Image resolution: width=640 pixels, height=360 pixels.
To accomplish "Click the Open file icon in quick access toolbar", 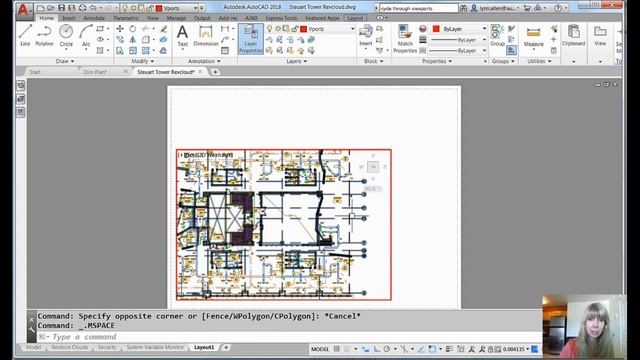I will tap(51, 8).
